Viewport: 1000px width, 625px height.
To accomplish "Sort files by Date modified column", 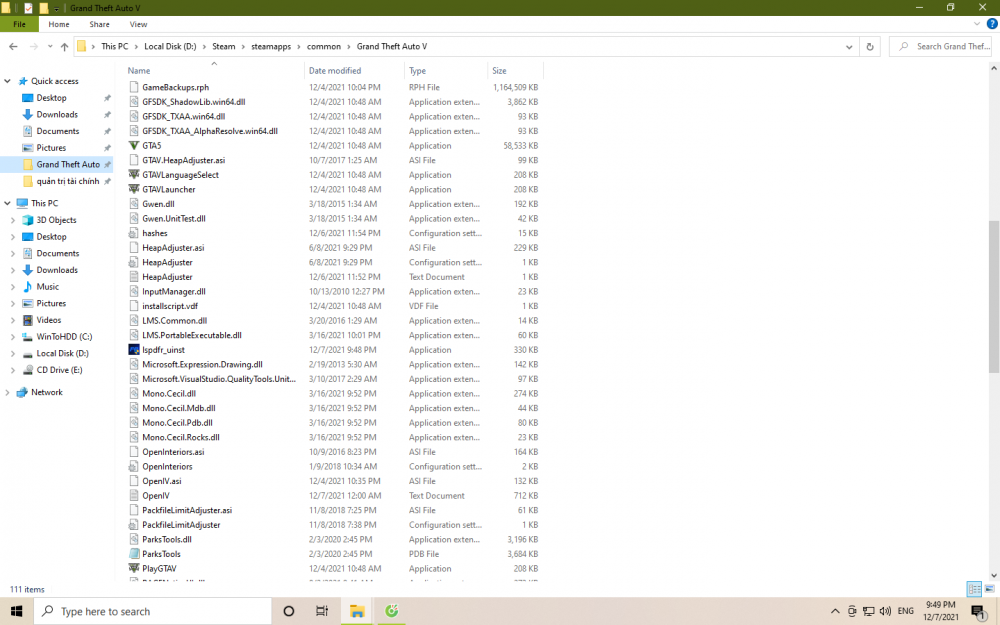I will [x=335, y=71].
